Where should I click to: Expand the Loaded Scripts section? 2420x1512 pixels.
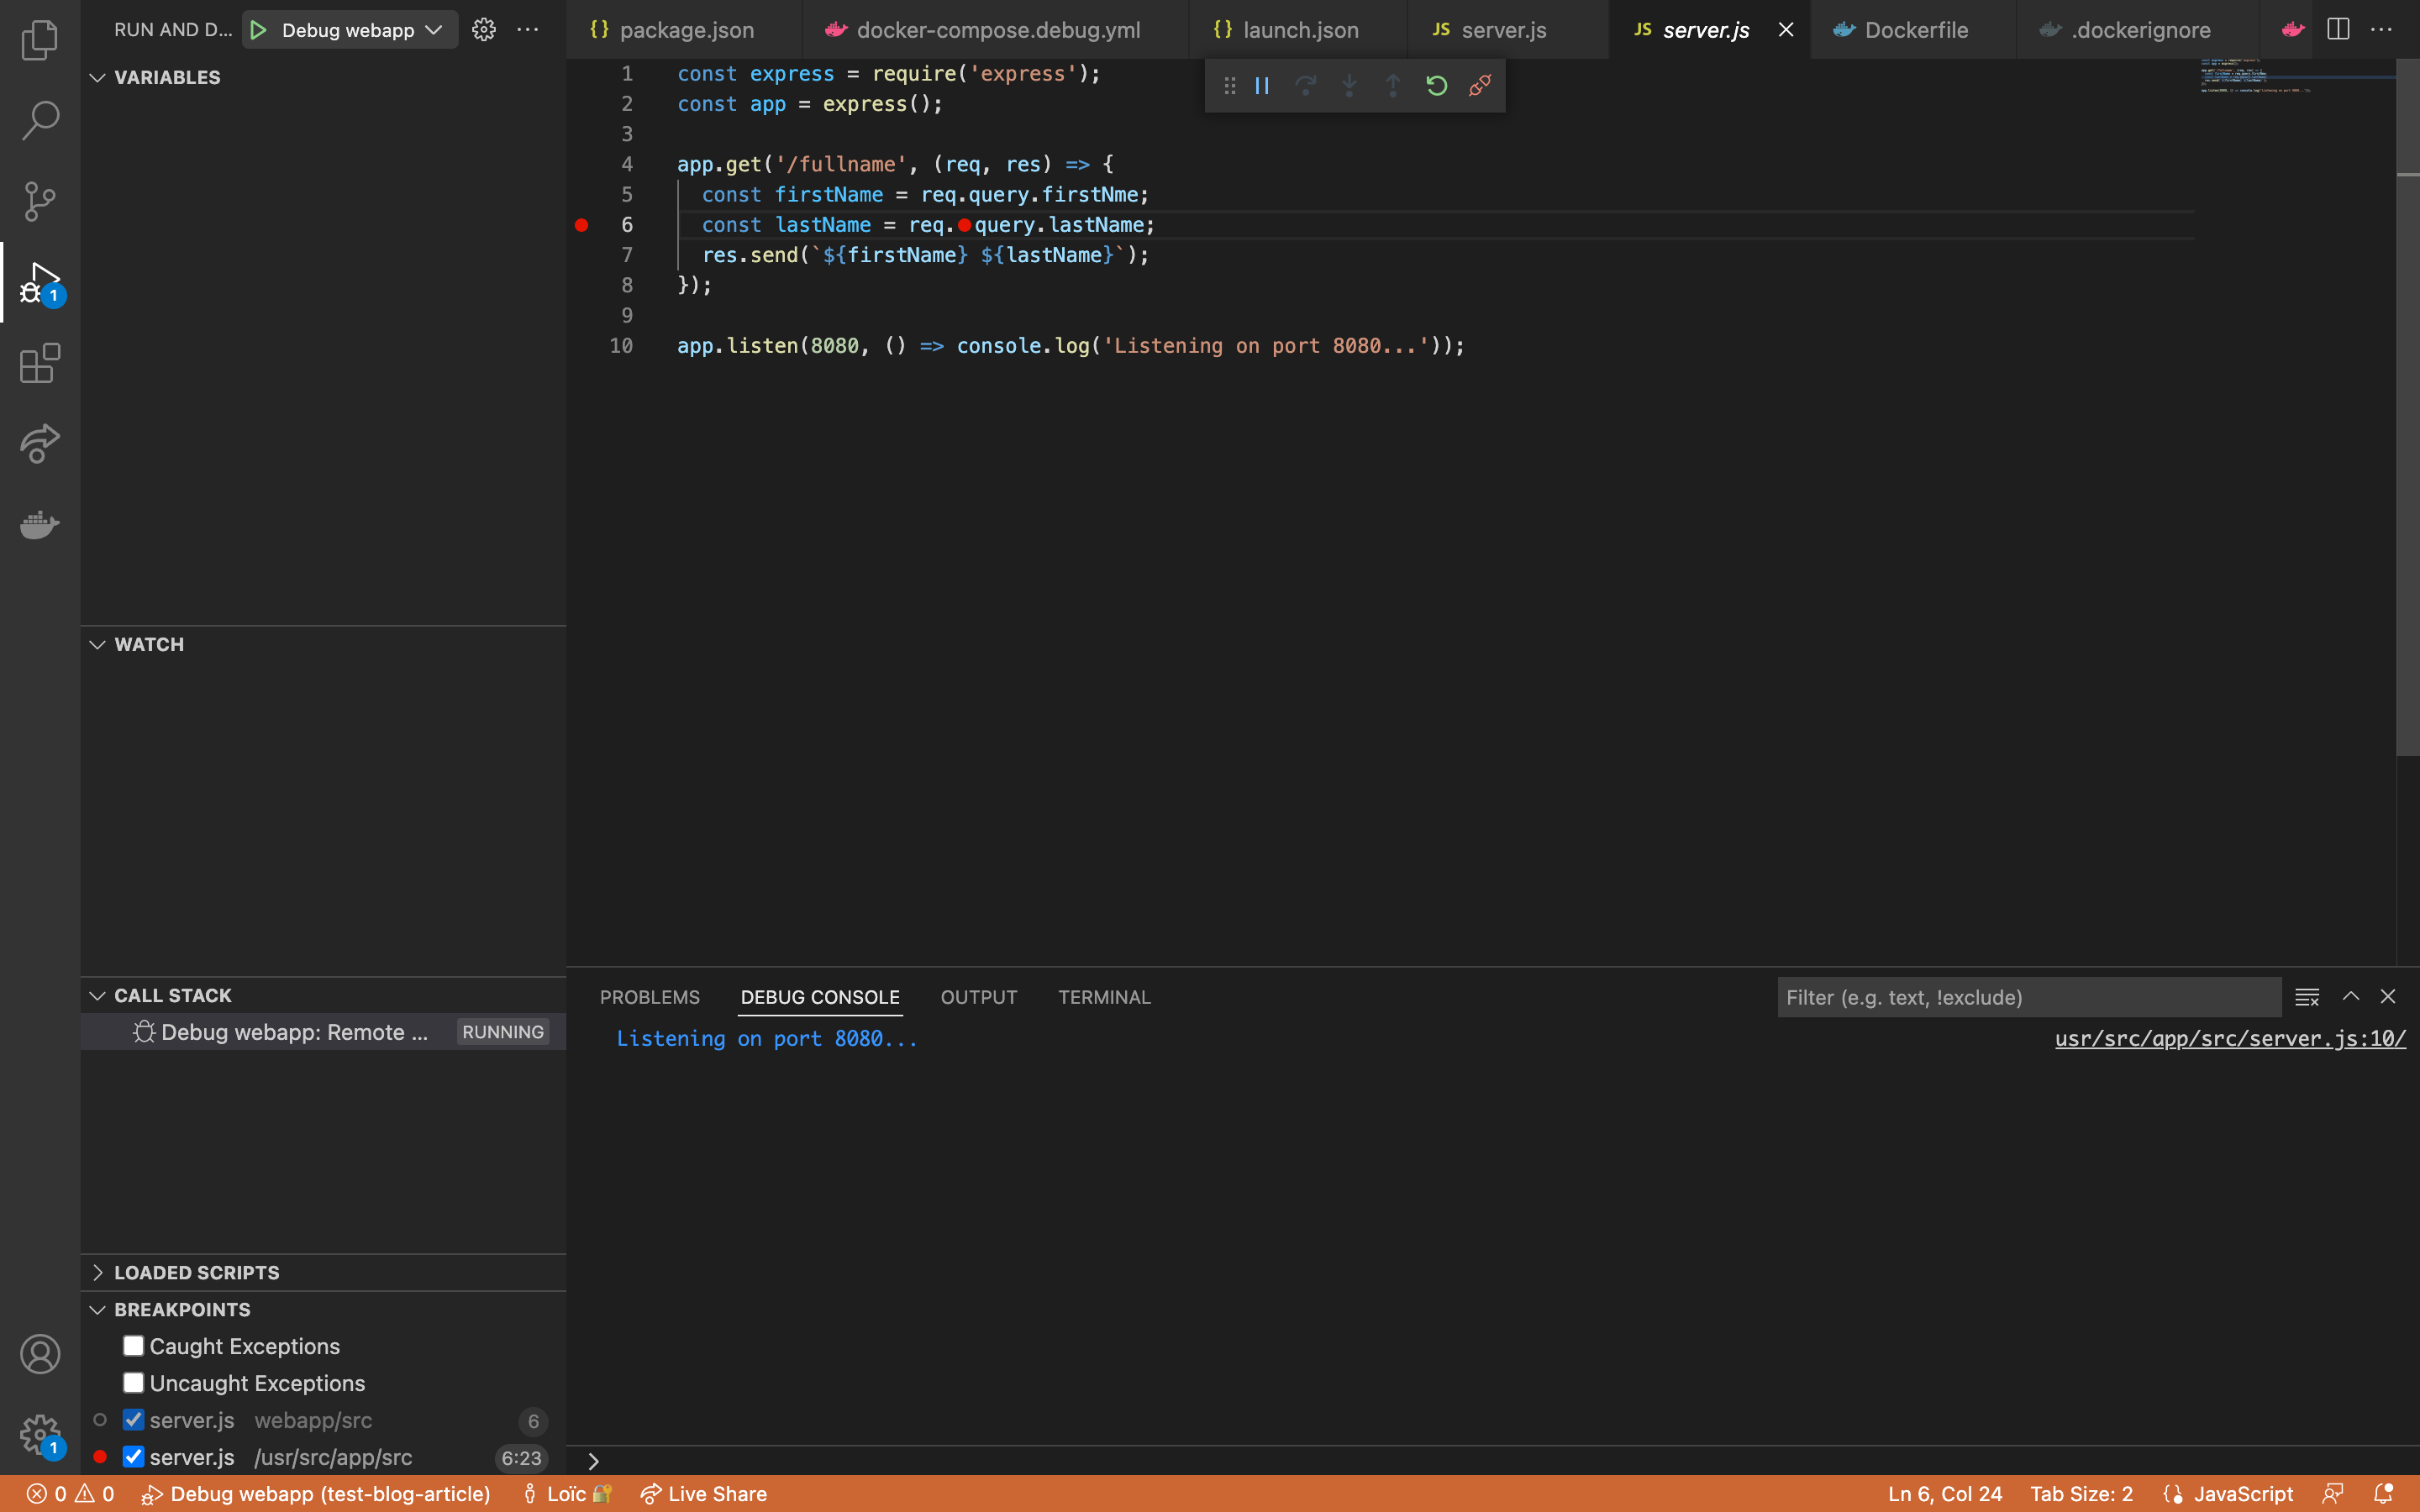click(x=98, y=1272)
